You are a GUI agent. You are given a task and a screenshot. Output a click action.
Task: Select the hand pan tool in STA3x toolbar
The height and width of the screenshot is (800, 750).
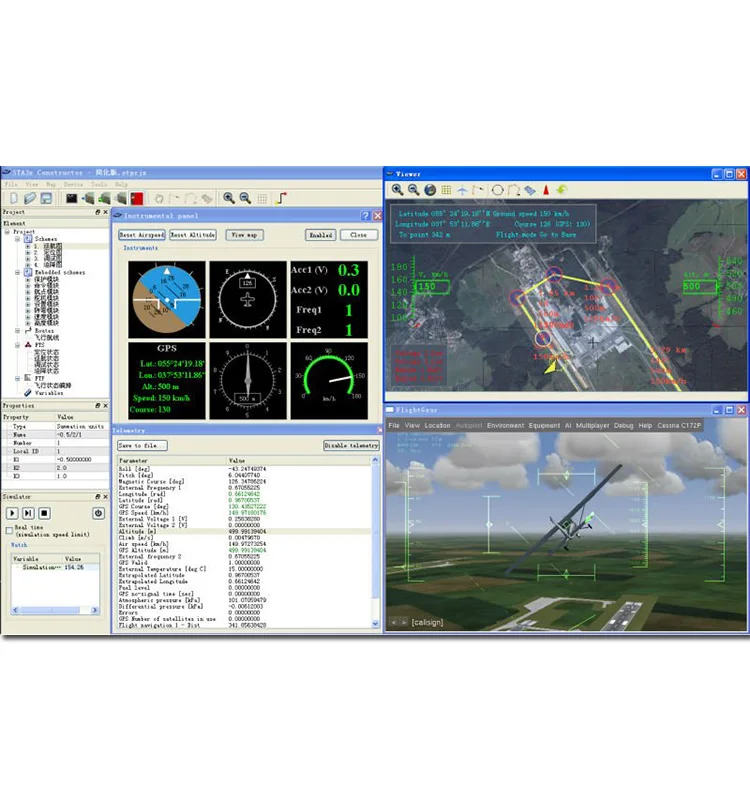pyautogui.click(x=159, y=198)
